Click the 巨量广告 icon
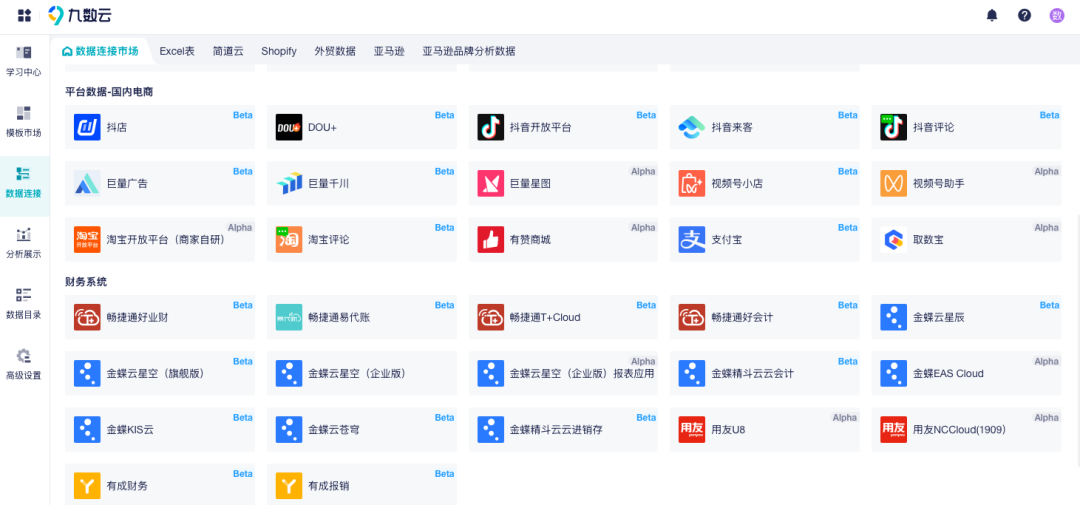 click(x=87, y=183)
